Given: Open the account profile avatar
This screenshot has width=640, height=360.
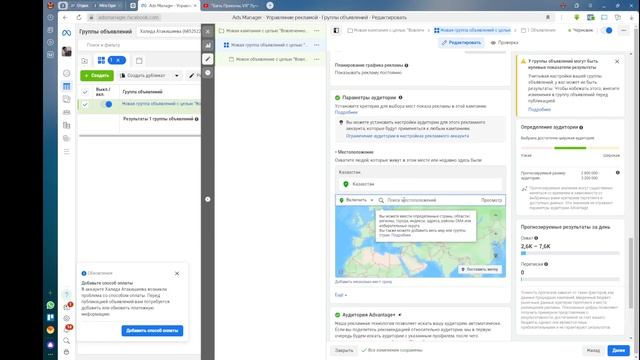Looking at the screenshot, I should coord(67,51).
